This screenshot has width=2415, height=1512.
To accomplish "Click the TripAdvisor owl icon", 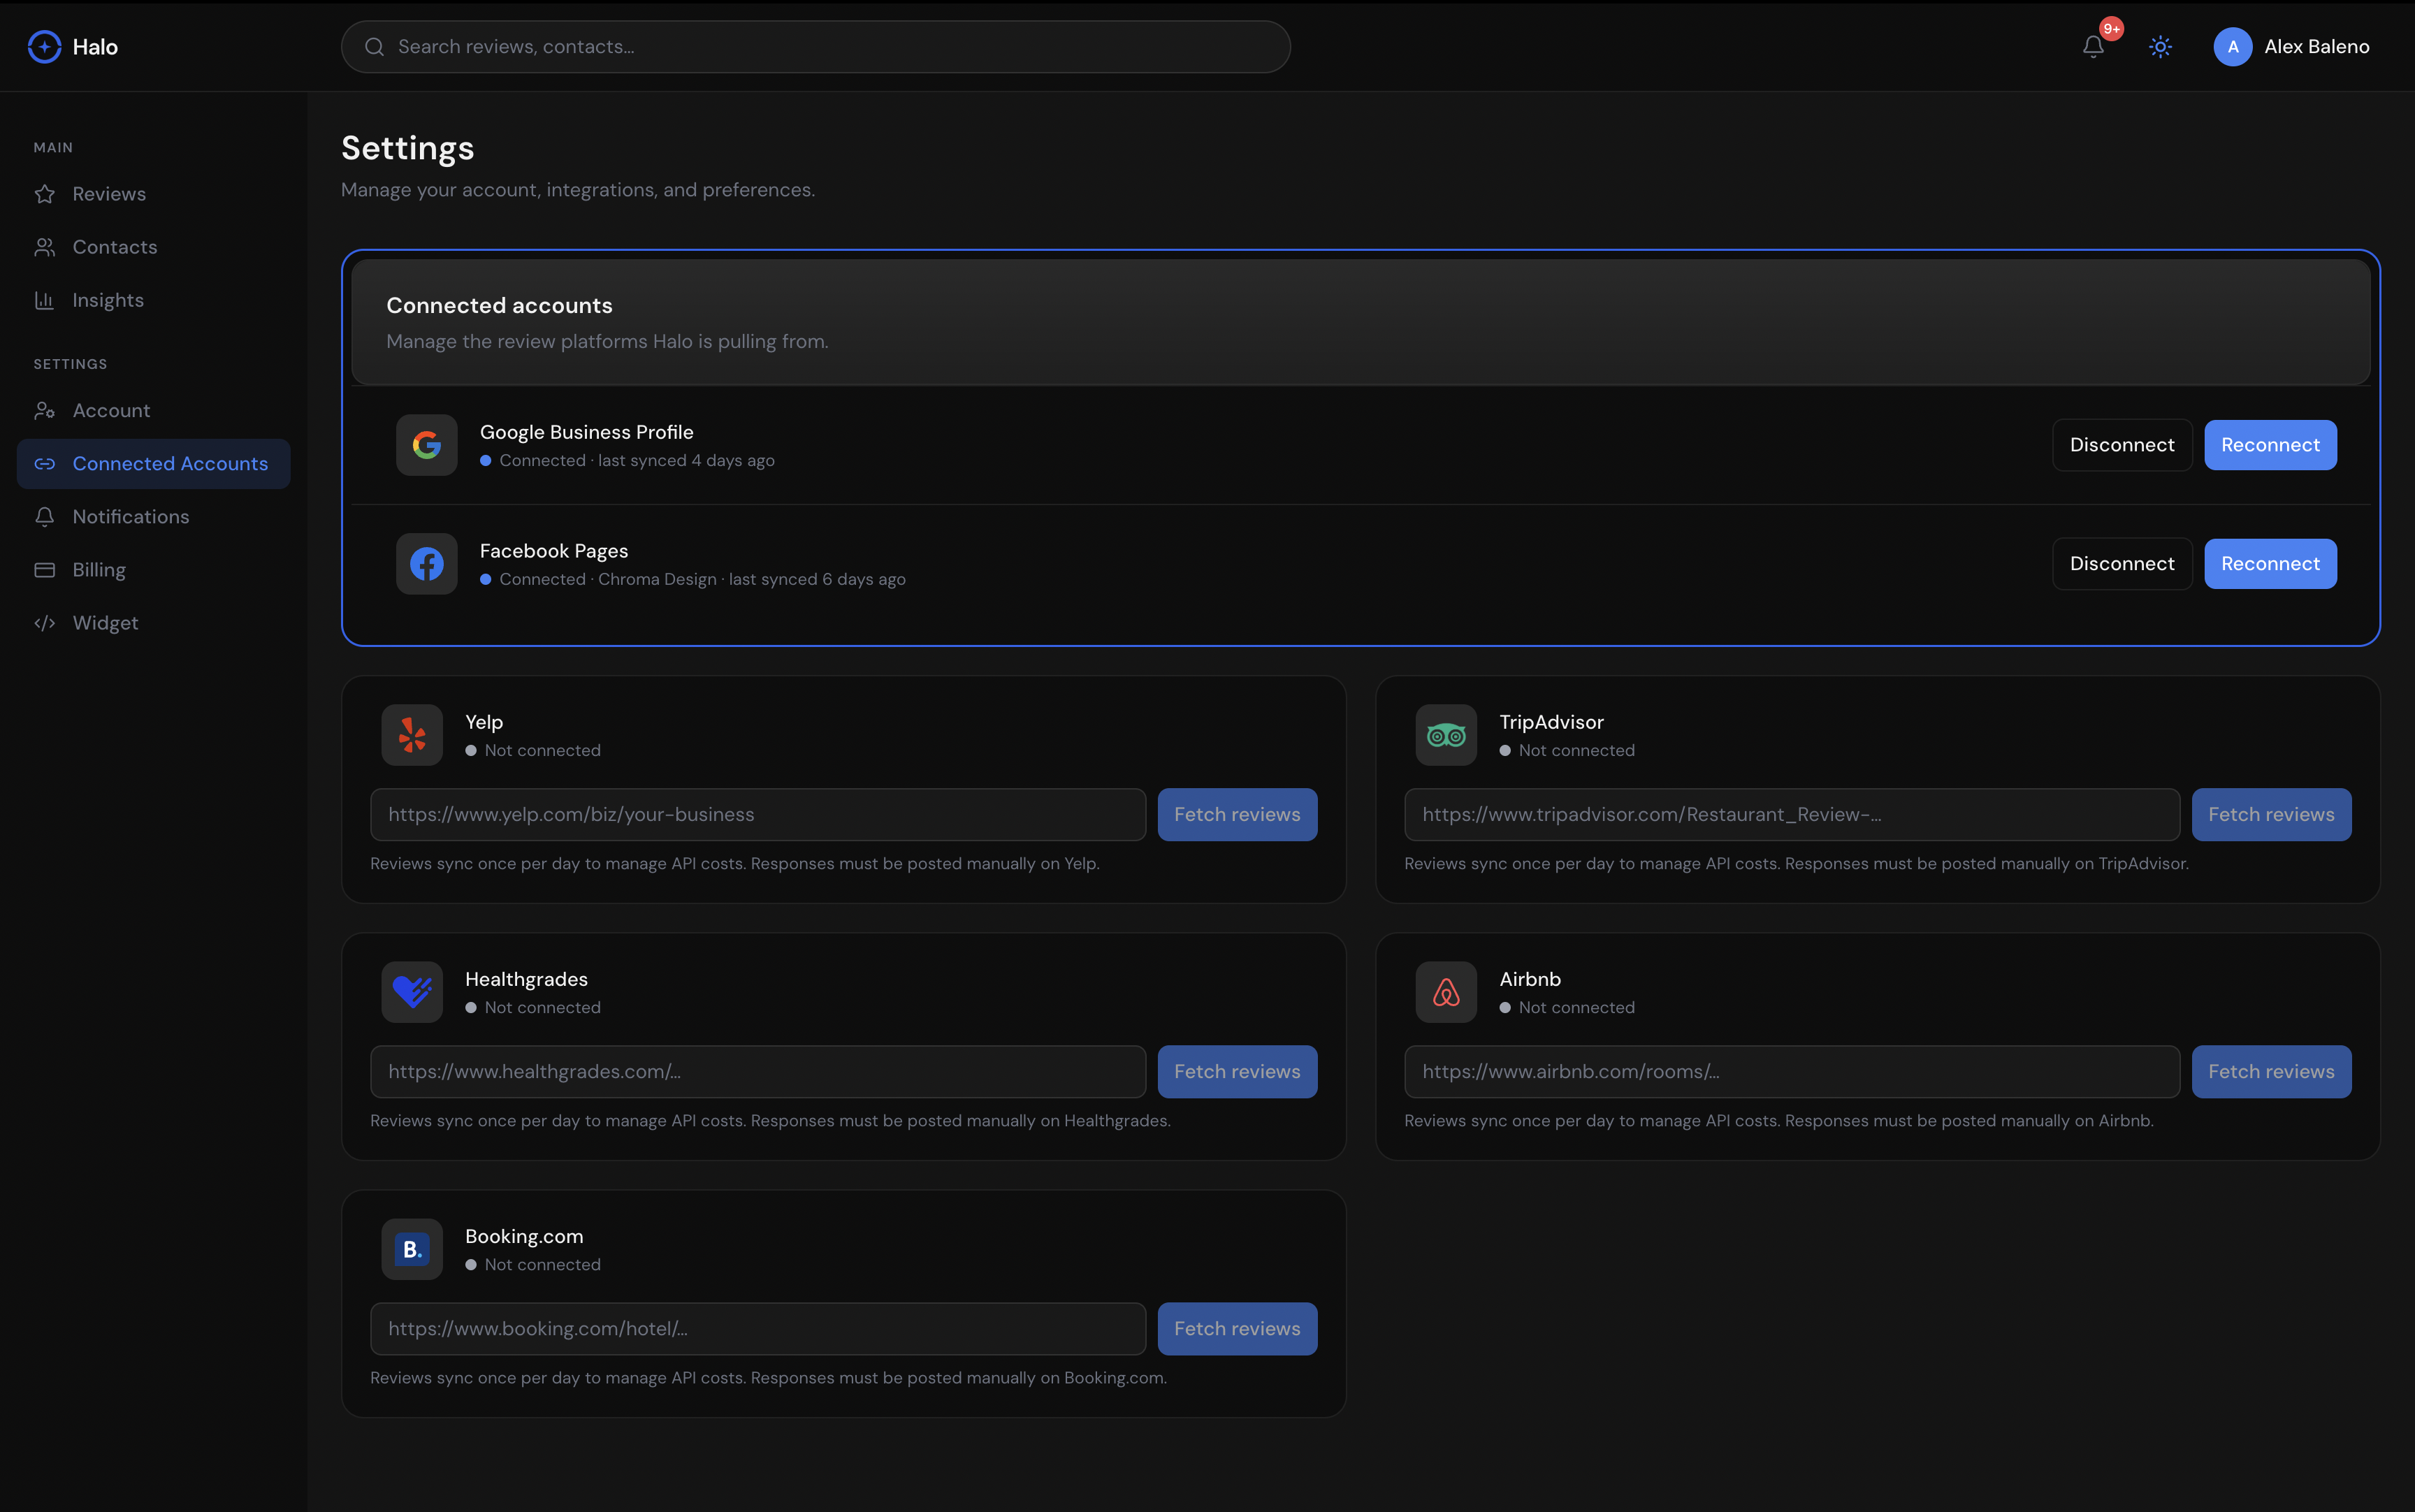I will click(1445, 734).
